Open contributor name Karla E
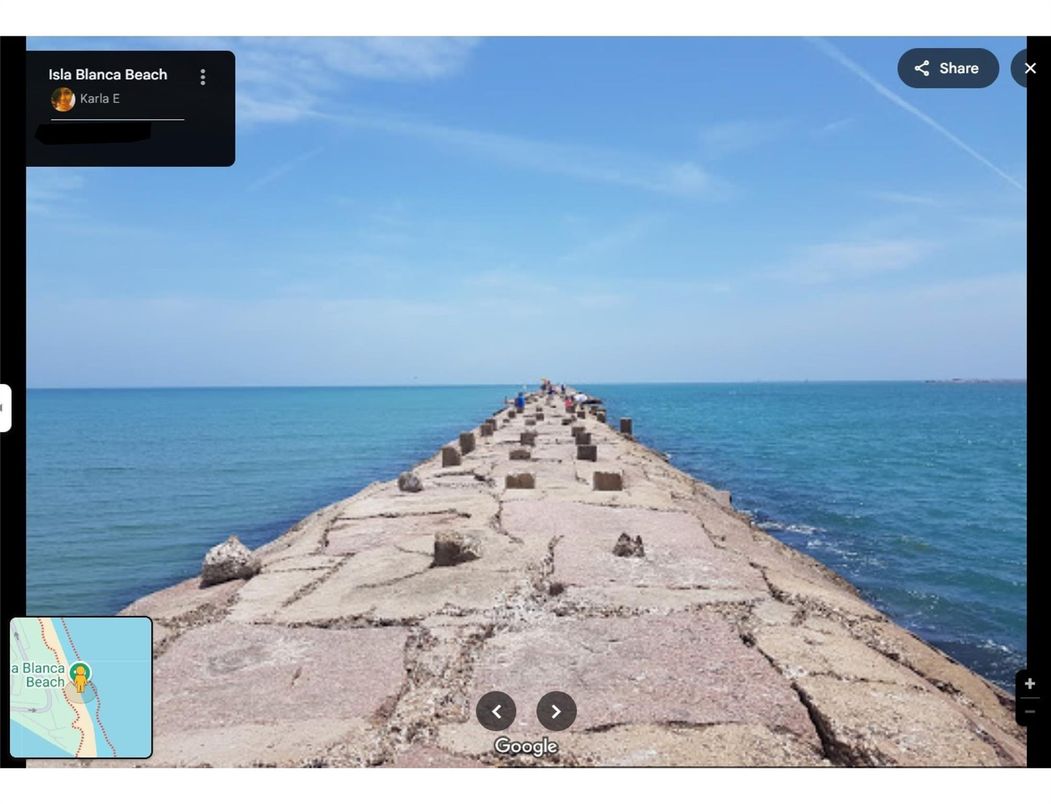Viewport: 1051px width, 804px height. (100, 99)
